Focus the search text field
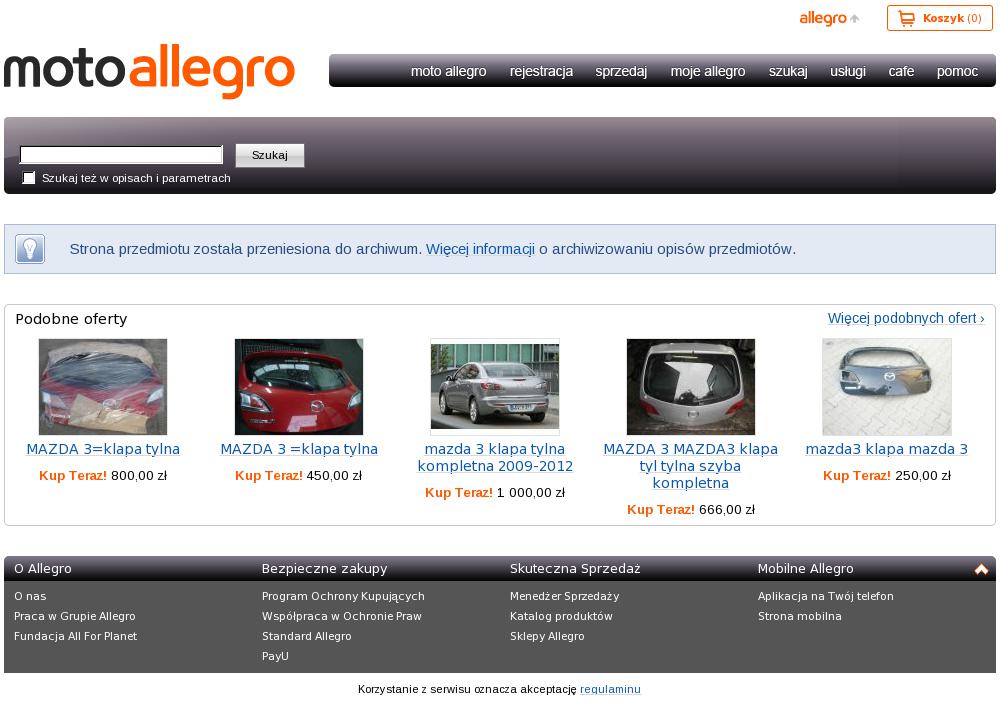This screenshot has width=1000, height=709. click(x=121, y=155)
